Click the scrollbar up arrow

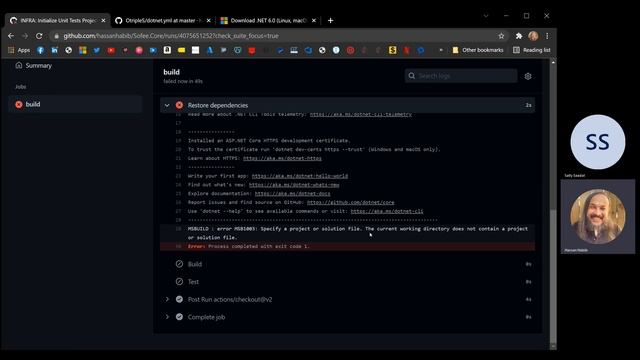[553, 62]
